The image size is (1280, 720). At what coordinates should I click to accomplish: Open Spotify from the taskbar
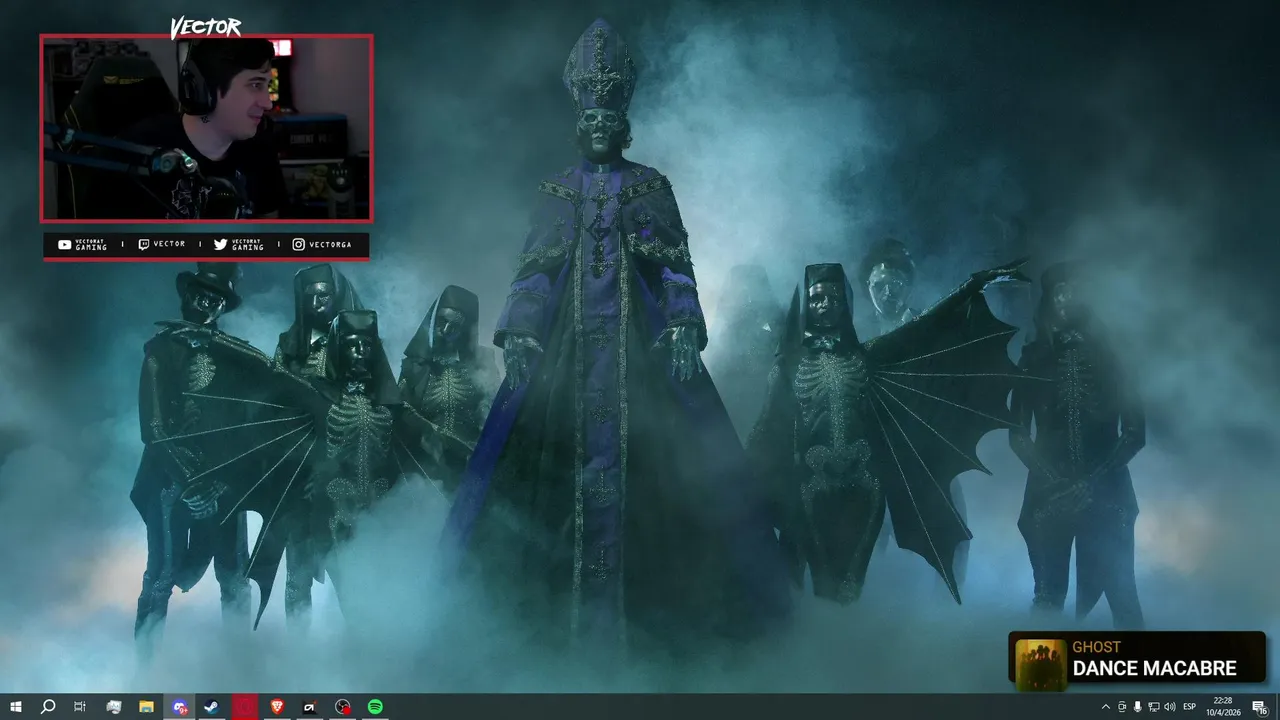(375, 707)
